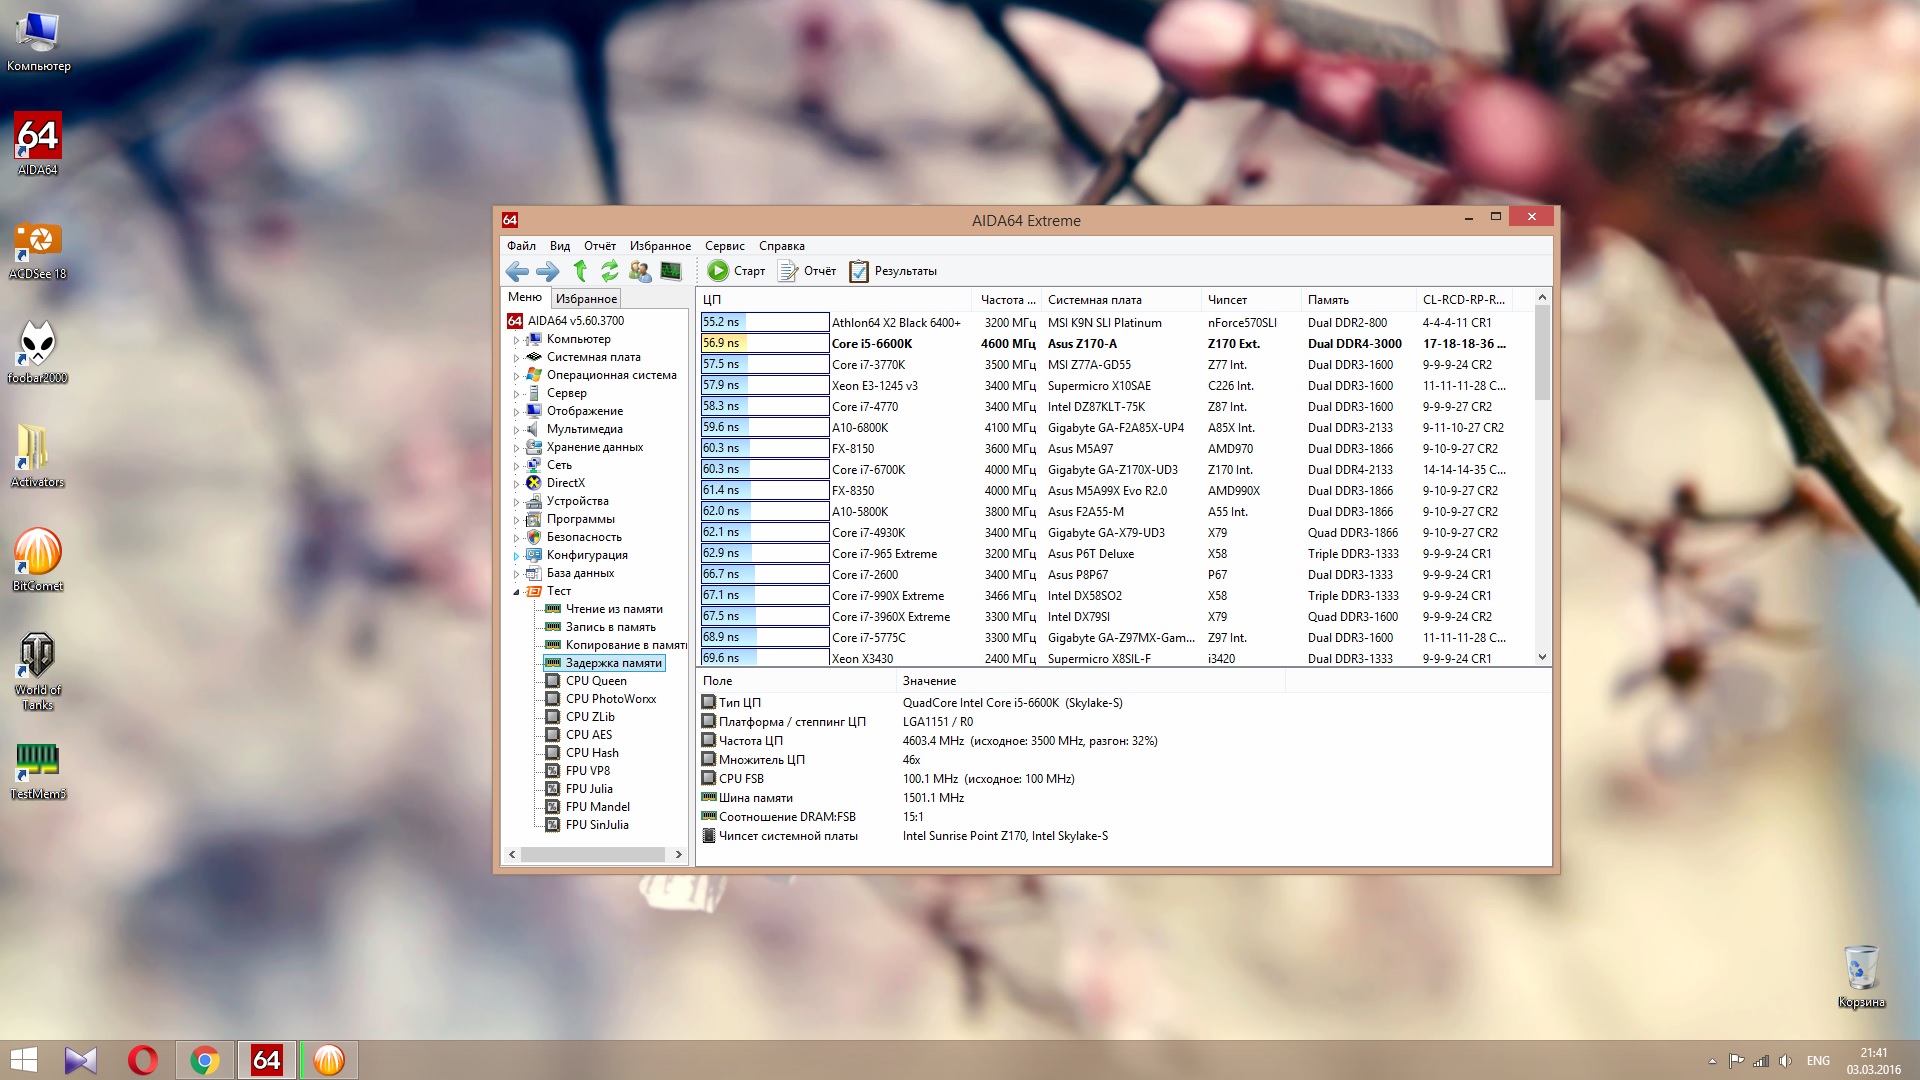This screenshot has width=1920, height=1080.
Task: Open the users icon in toolbar
Action: 640,271
